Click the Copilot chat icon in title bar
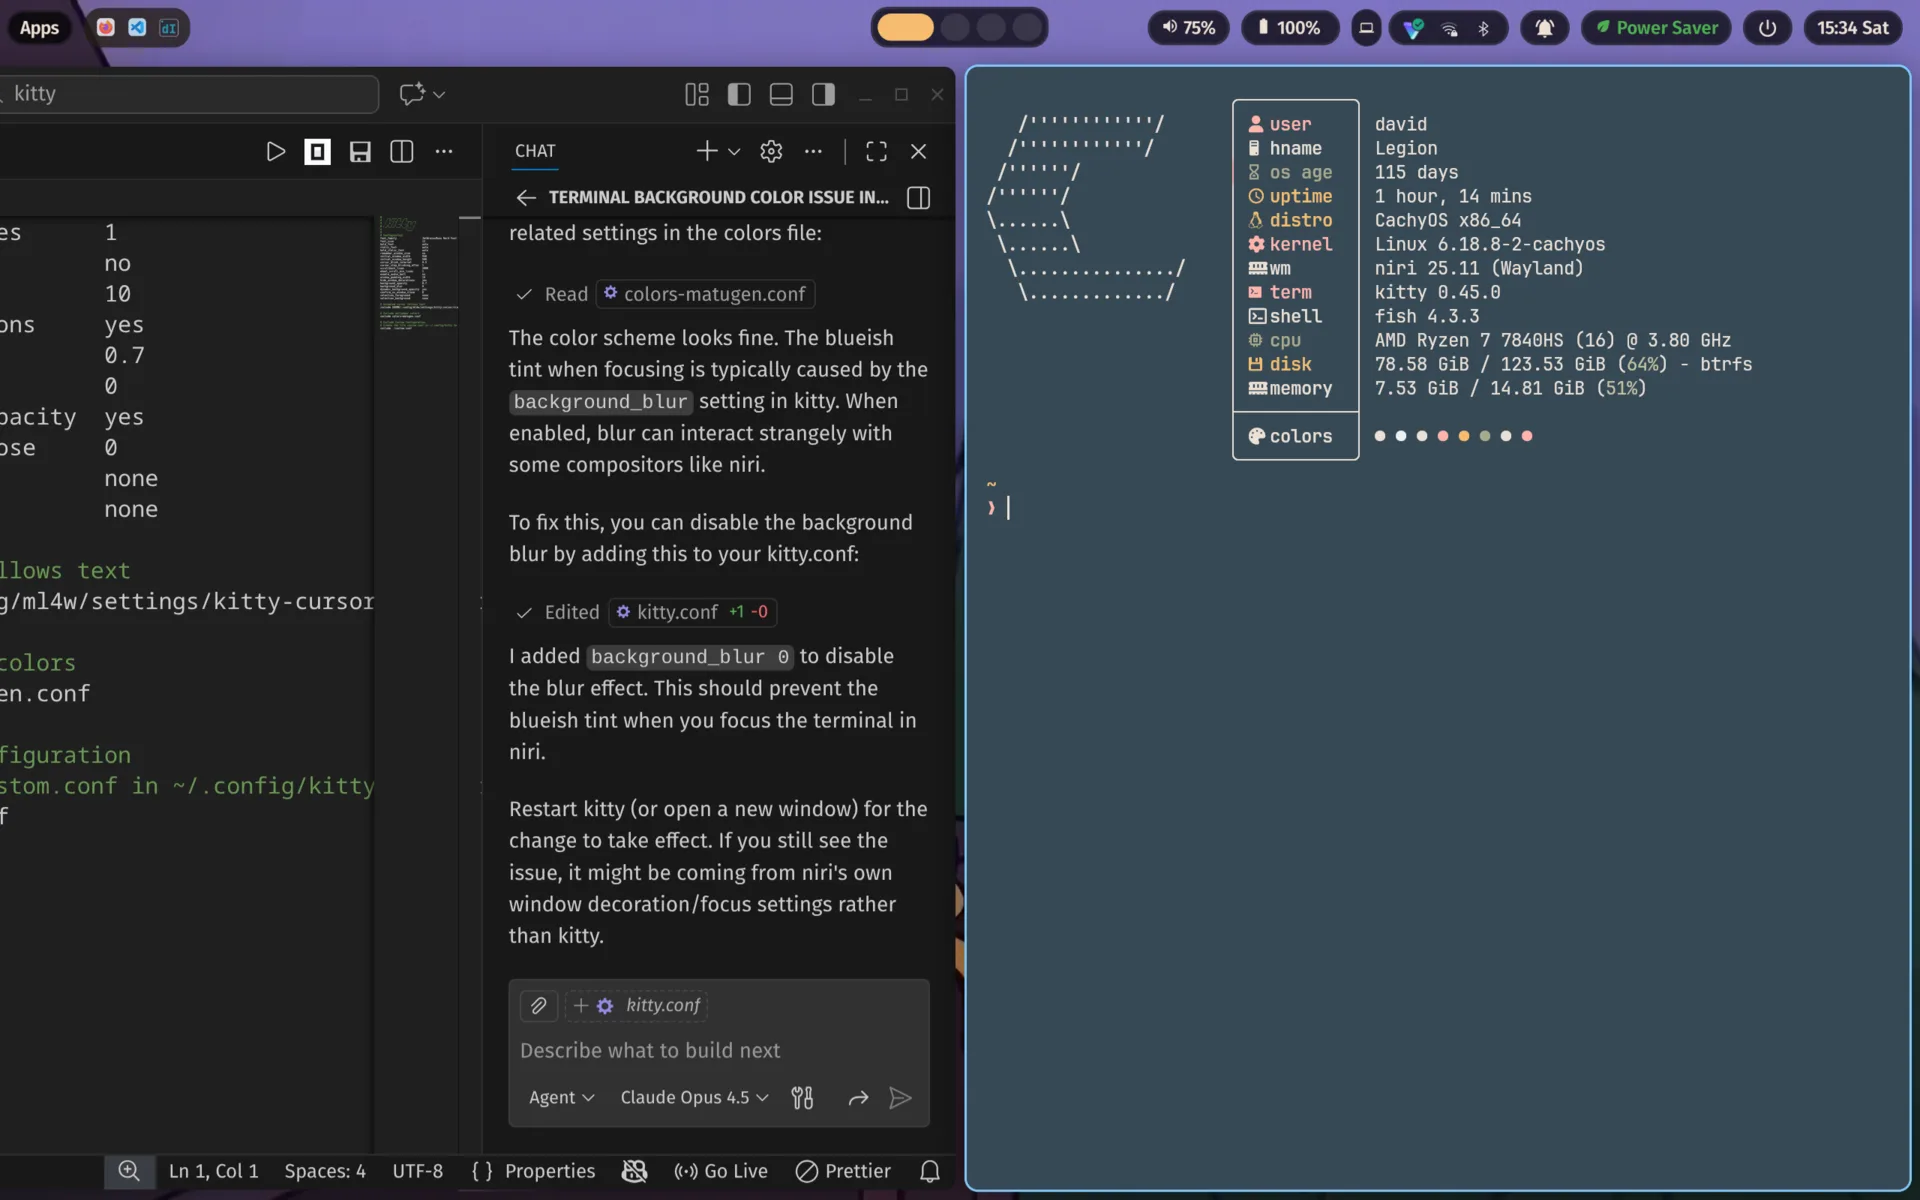Screen dimensions: 1920x1200 pyautogui.click(x=411, y=93)
